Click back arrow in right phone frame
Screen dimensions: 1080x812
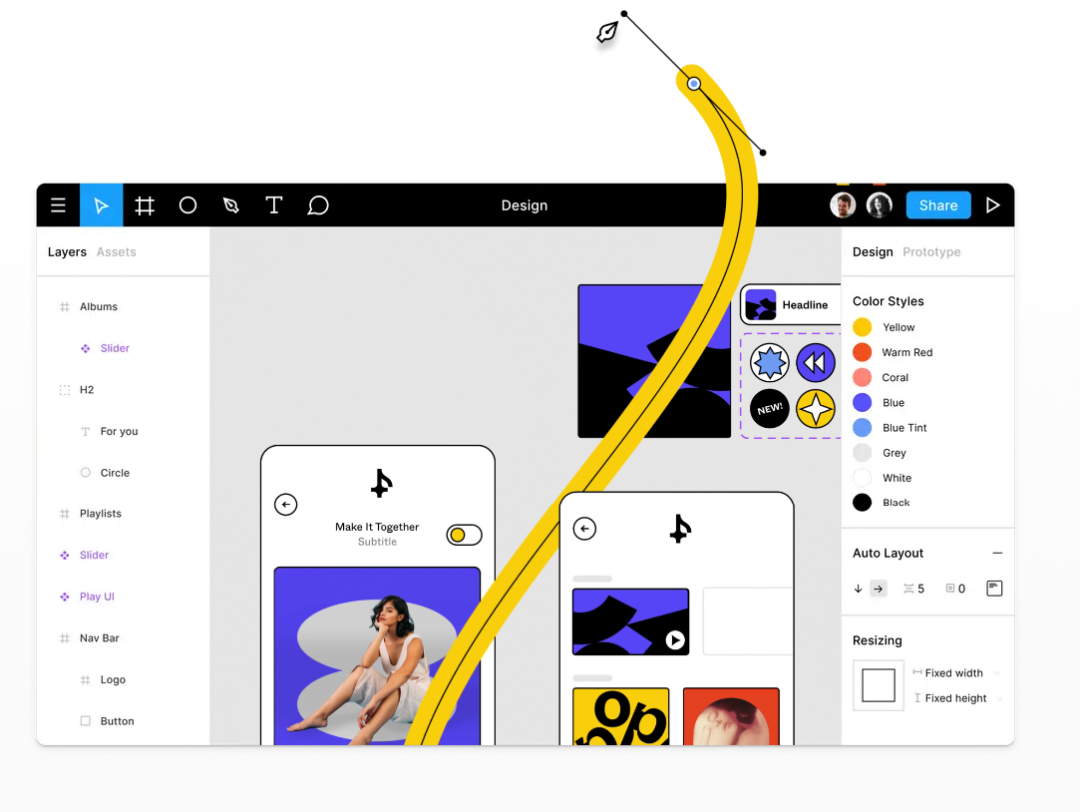pos(584,529)
